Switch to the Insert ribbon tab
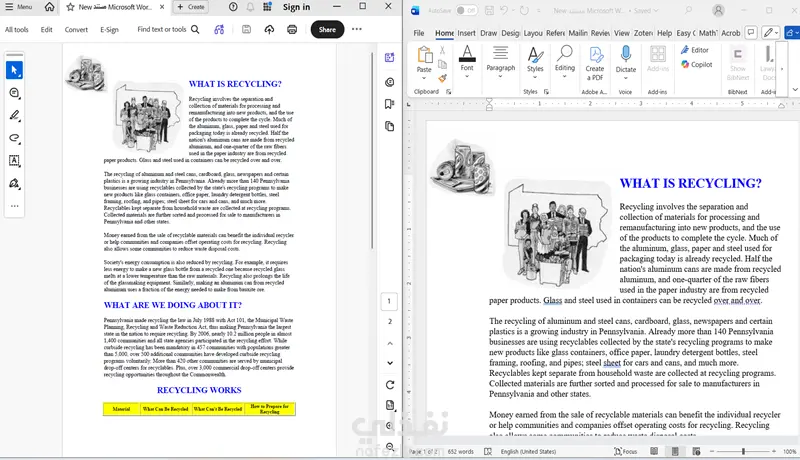The width and height of the screenshot is (800, 460). tap(466, 33)
